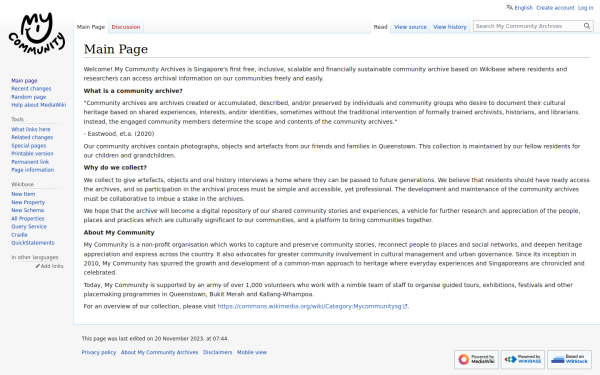
Task: Open Special pages link
Action: point(29,146)
